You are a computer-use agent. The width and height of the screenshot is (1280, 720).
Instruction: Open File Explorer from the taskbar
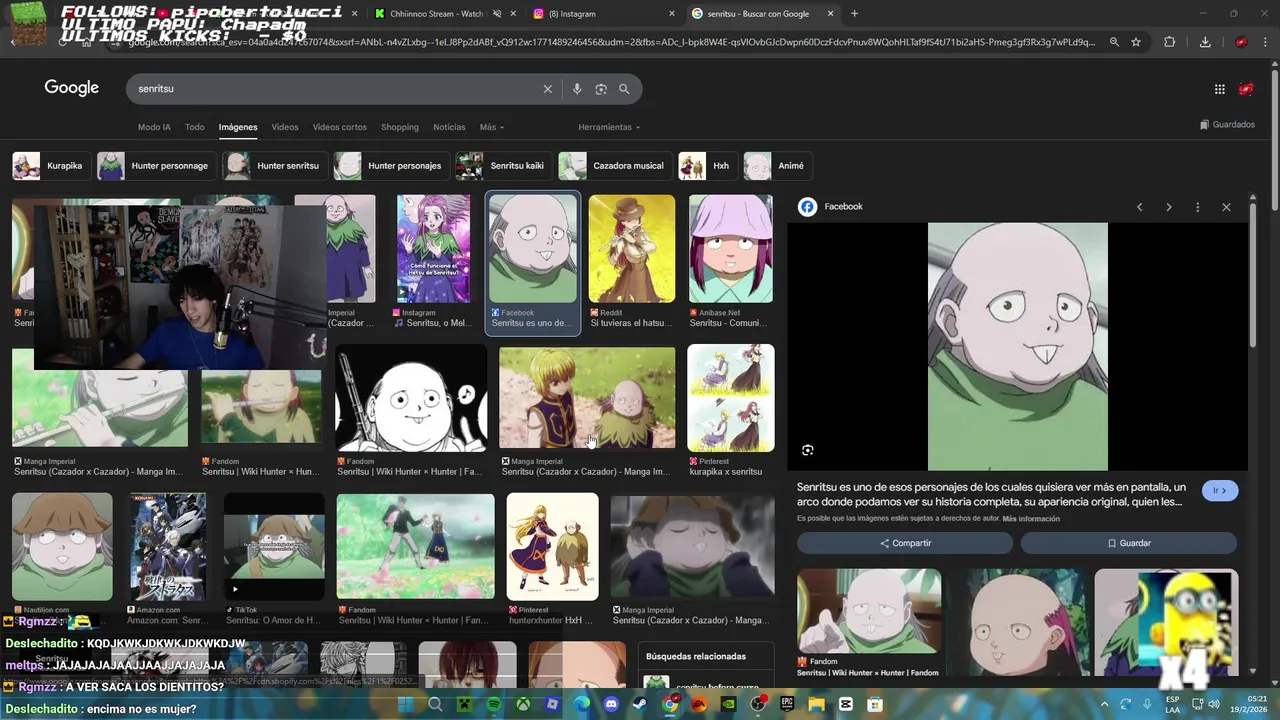(817, 704)
